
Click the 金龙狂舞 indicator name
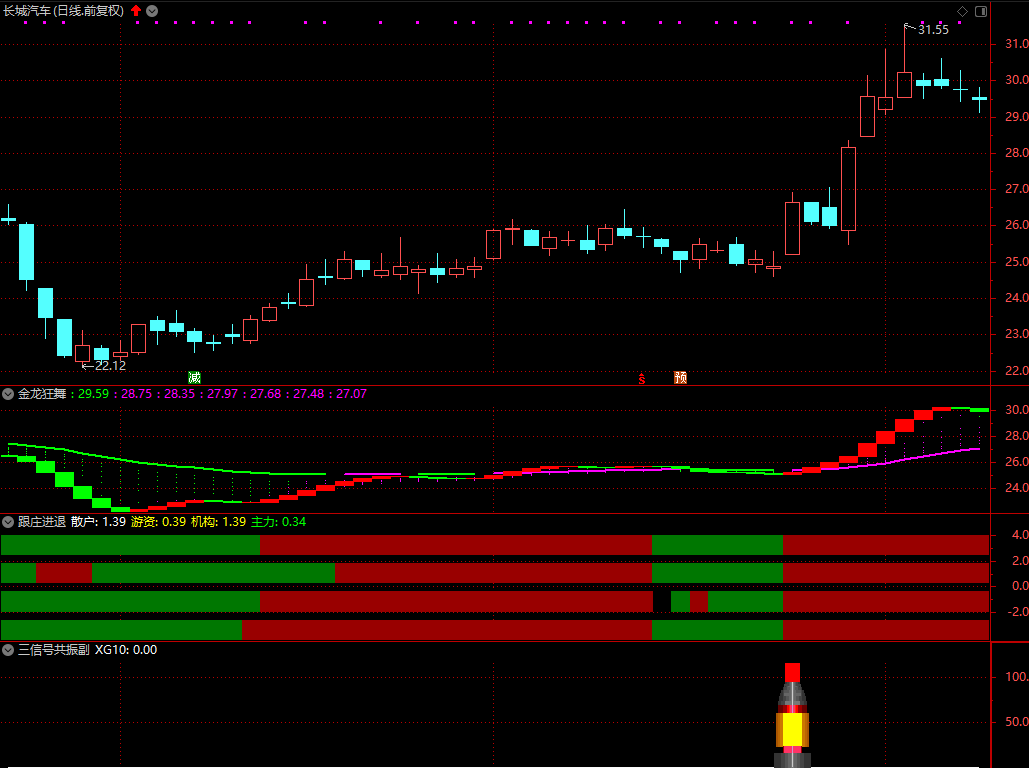click(x=42, y=394)
